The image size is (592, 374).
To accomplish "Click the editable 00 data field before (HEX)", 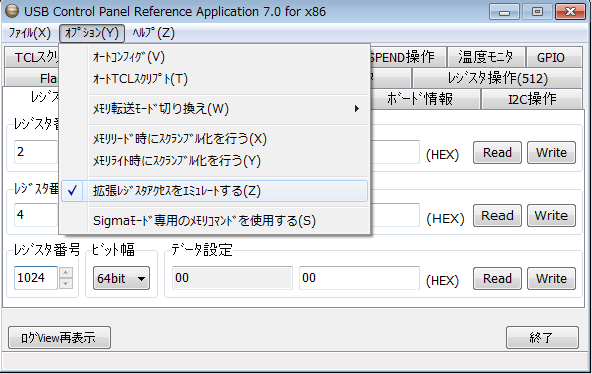I will point(359,278).
